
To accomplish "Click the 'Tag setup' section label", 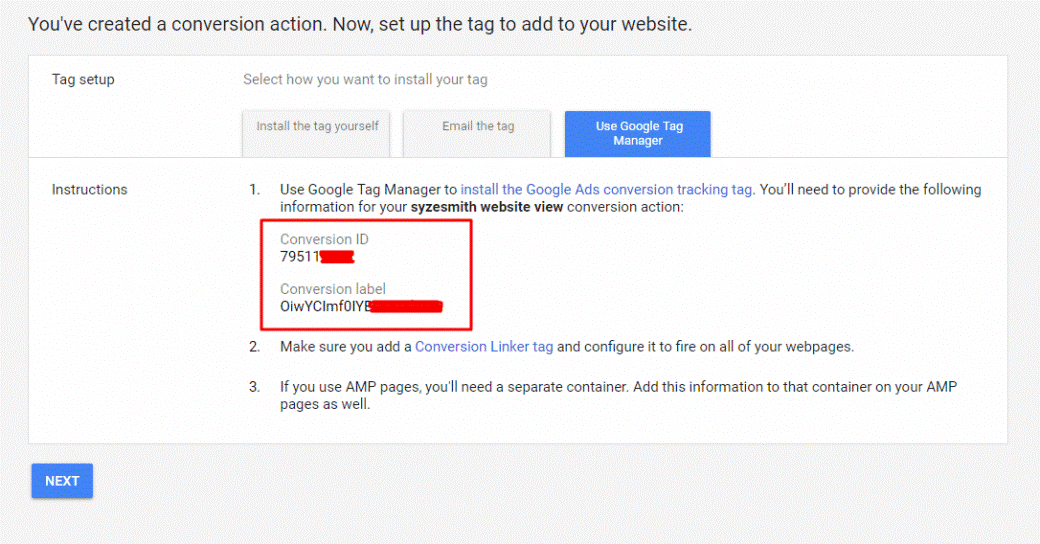I will (x=83, y=80).
